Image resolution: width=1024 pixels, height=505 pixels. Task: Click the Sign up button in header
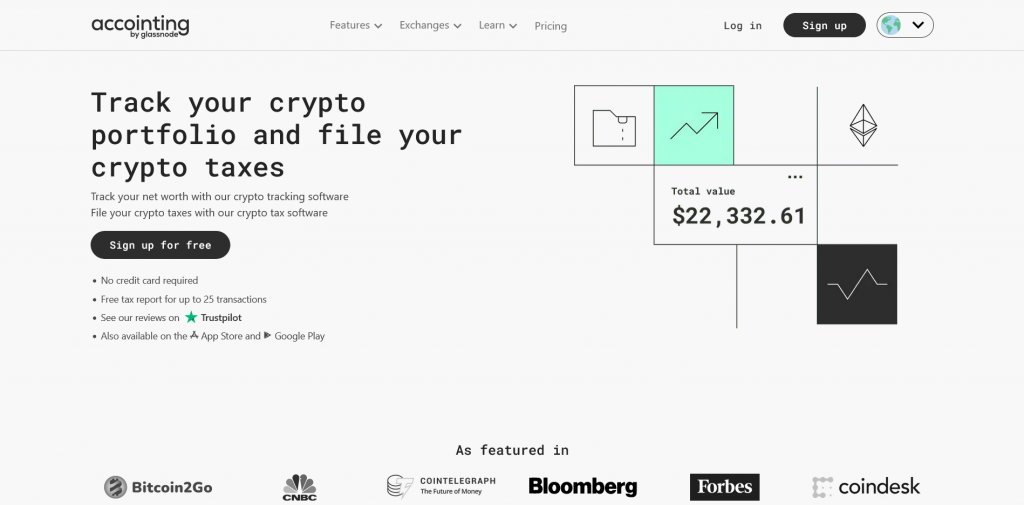click(x=824, y=25)
